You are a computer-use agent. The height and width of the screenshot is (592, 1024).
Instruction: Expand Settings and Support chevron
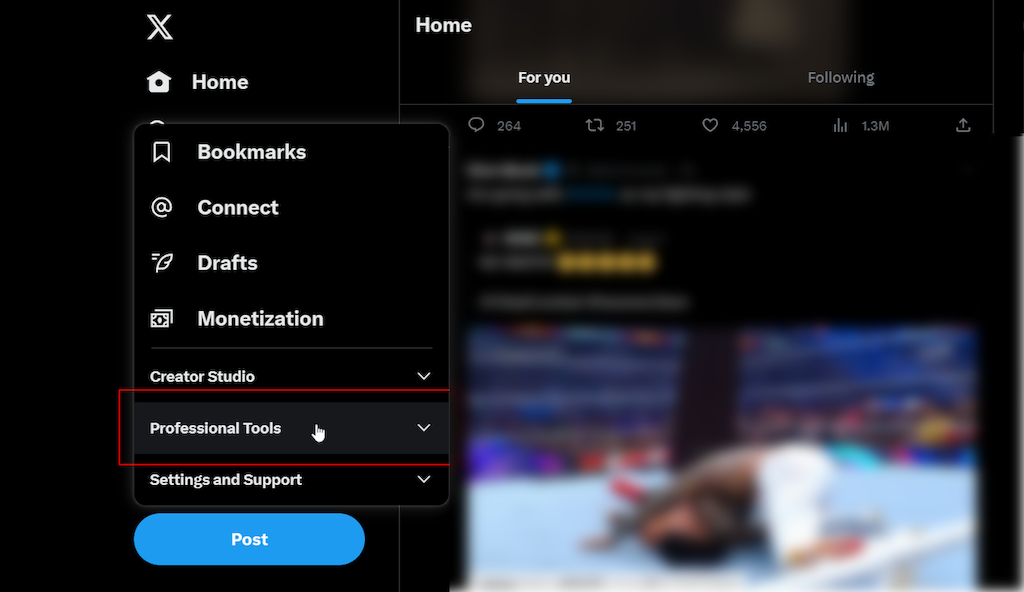pyautogui.click(x=424, y=479)
